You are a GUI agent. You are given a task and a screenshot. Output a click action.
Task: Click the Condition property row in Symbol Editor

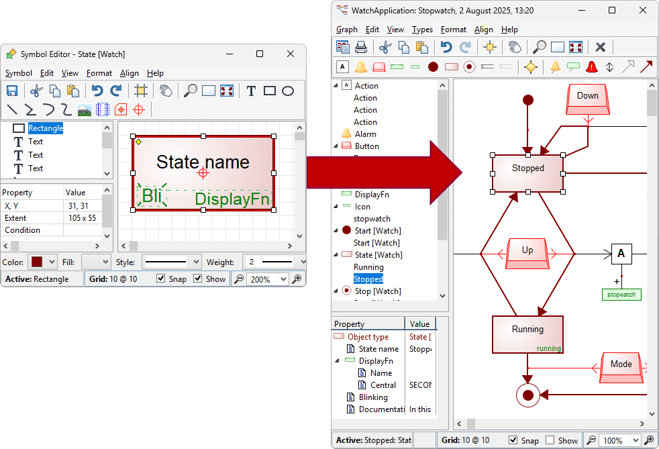[52, 230]
